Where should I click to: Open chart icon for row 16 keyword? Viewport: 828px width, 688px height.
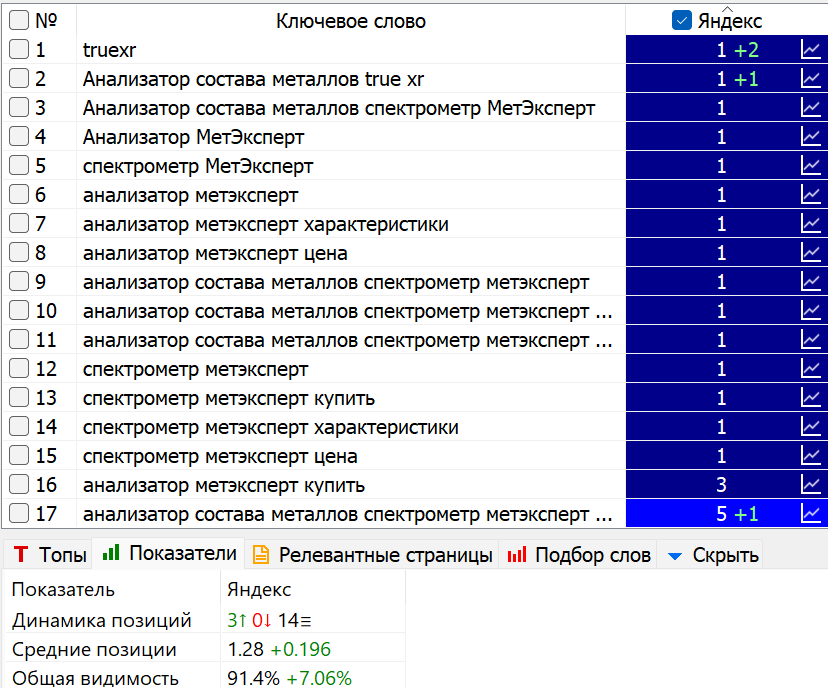click(811, 485)
